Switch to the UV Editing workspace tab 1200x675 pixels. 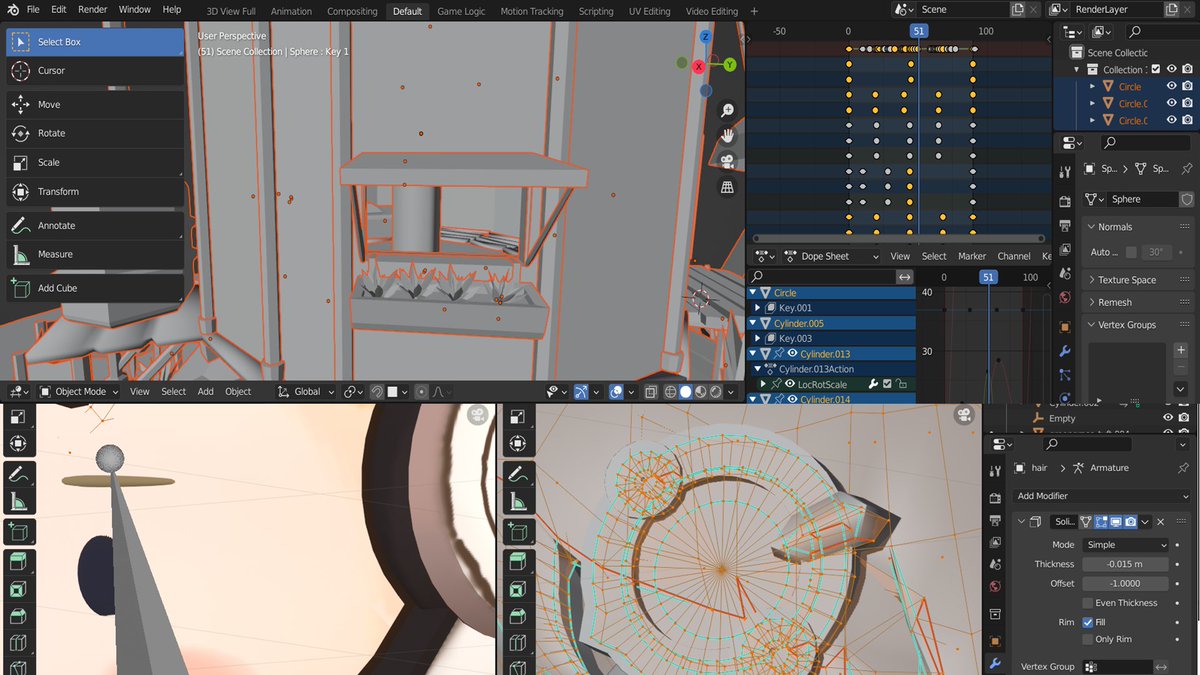pyautogui.click(x=649, y=11)
